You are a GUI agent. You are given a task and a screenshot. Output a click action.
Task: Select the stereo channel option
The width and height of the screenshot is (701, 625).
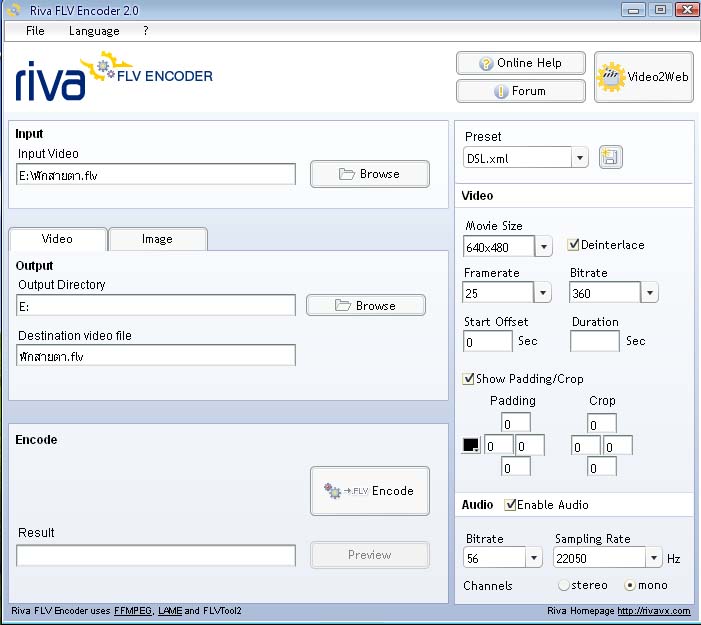tap(564, 585)
